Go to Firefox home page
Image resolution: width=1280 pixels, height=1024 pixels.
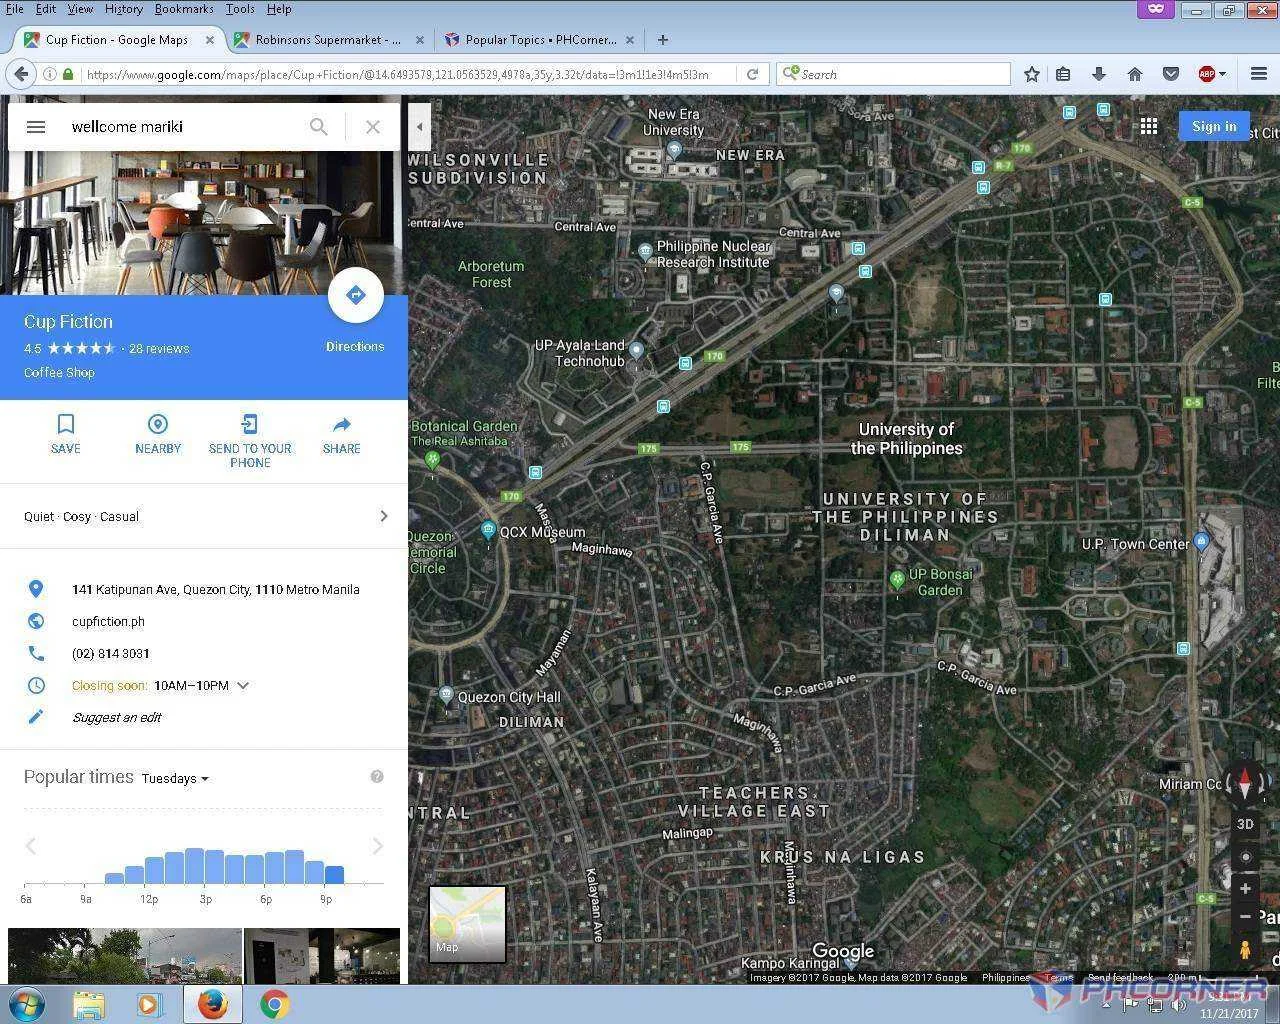[1135, 74]
